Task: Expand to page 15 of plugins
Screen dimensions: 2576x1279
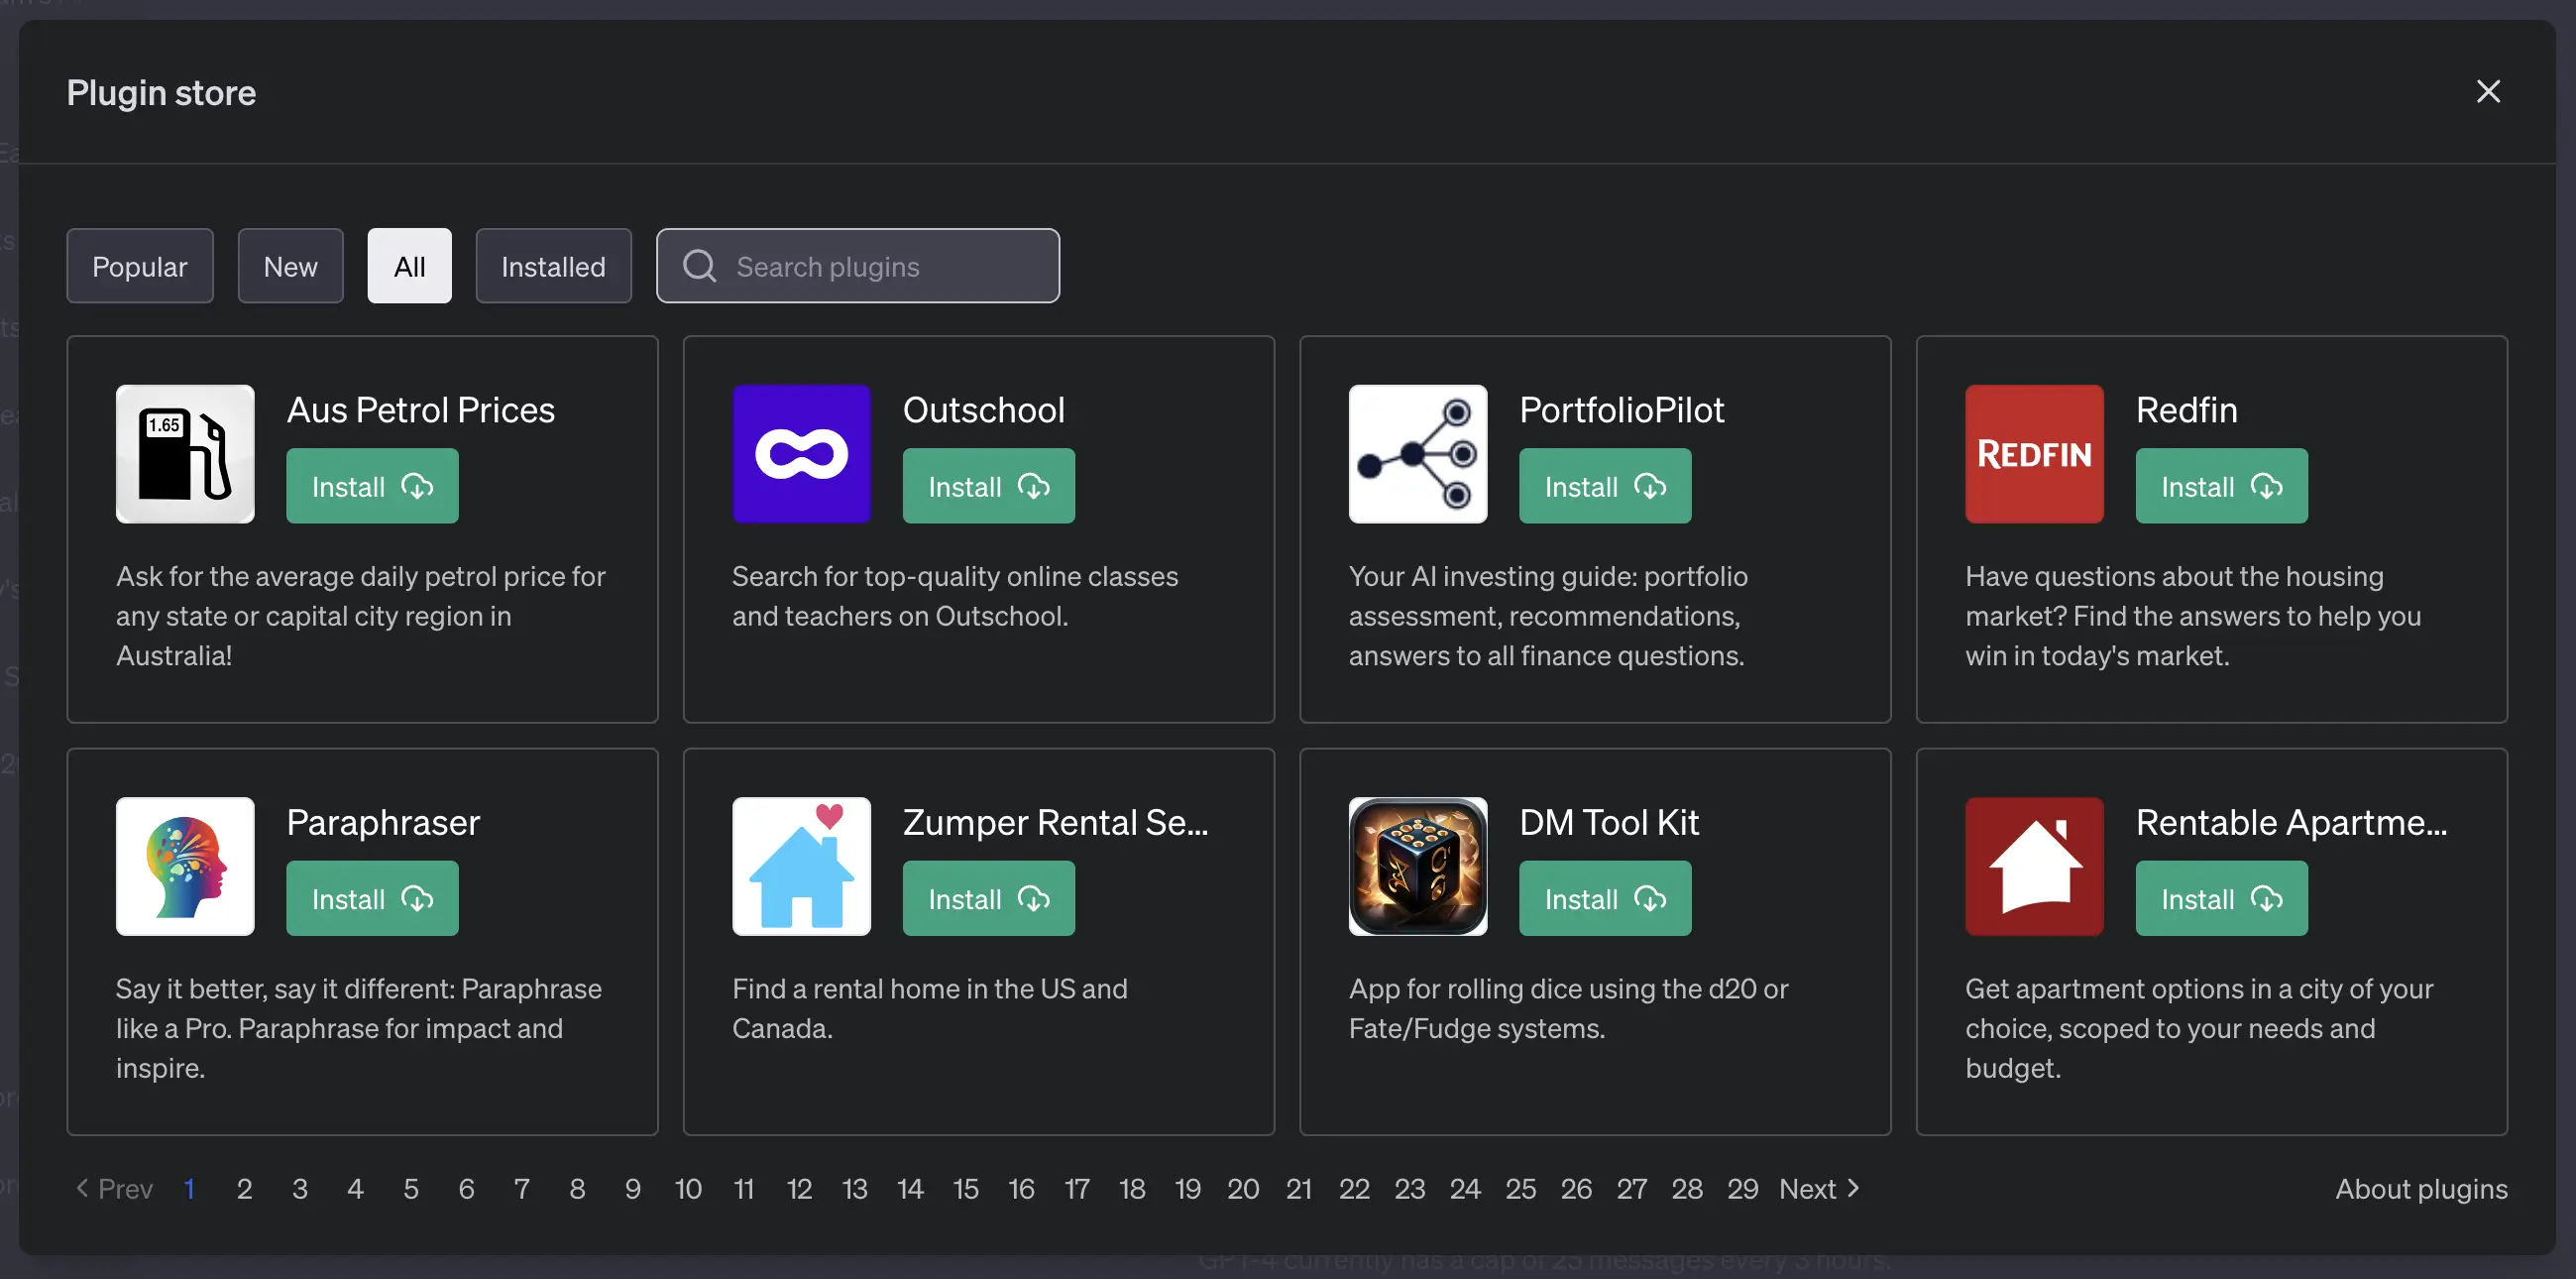Action: tap(962, 1187)
